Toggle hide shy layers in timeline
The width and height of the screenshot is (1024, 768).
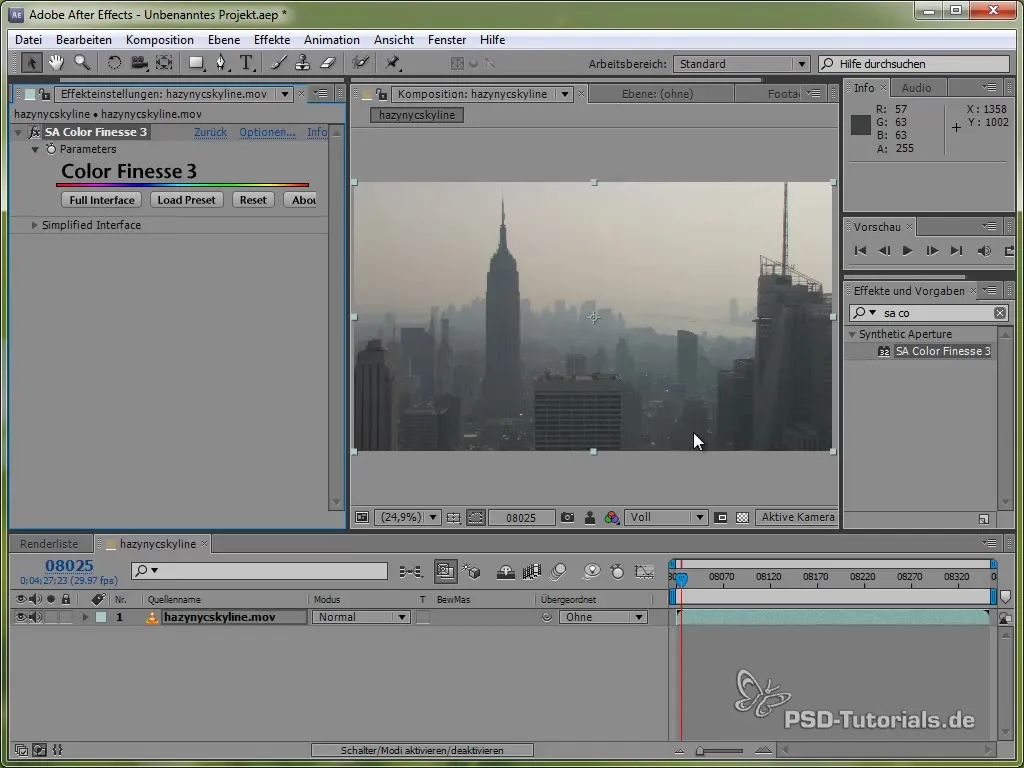click(x=505, y=572)
